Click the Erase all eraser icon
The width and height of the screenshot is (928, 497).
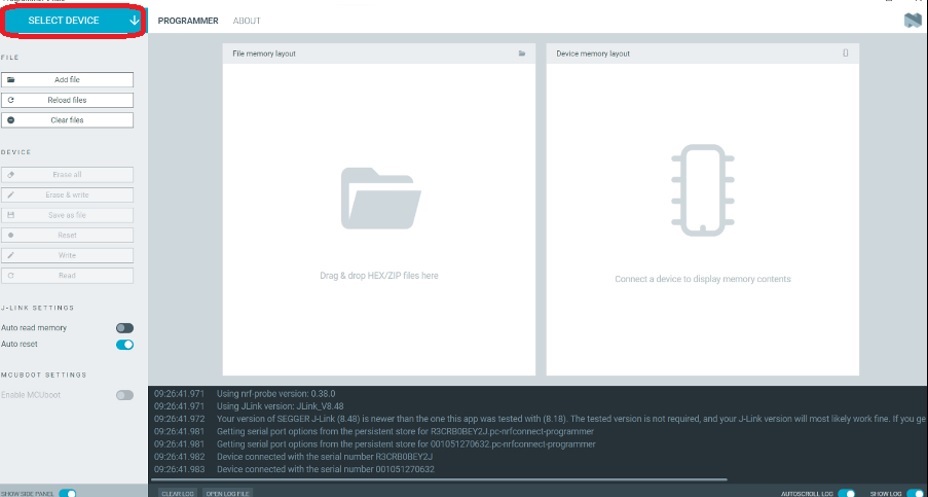click(11, 175)
